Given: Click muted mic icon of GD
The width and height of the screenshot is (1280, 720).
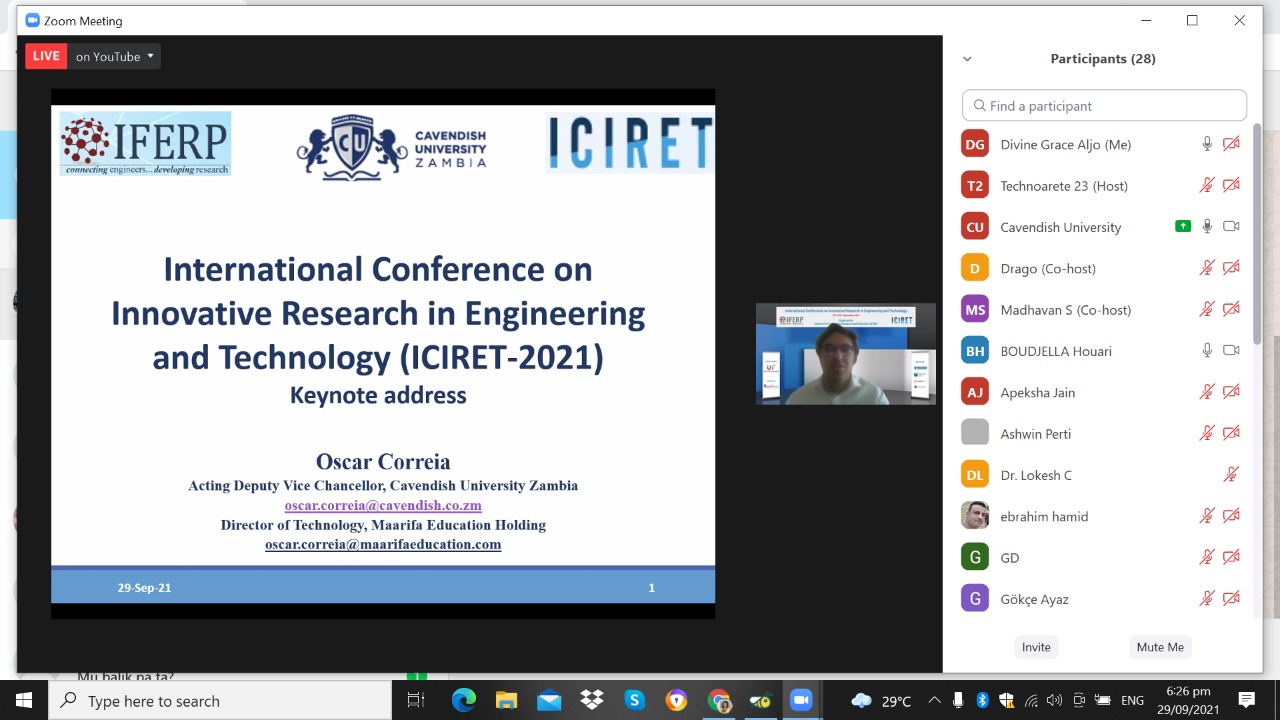Looking at the screenshot, I should pyautogui.click(x=1207, y=557).
